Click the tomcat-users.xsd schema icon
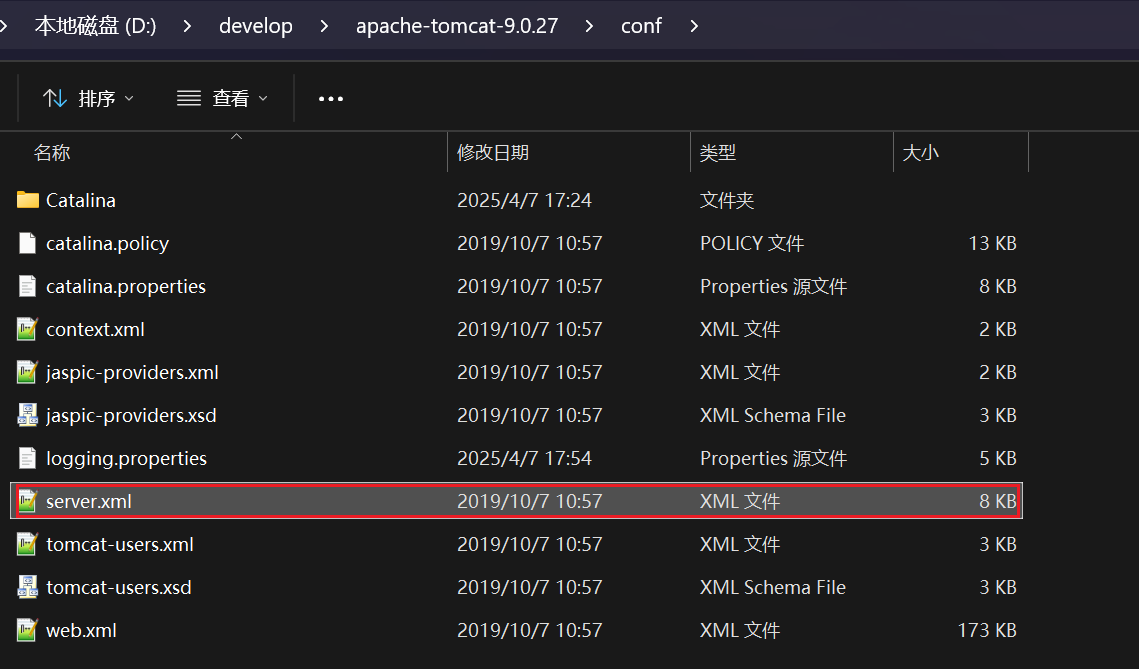1139x669 pixels. pyautogui.click(x=28, y=587)
